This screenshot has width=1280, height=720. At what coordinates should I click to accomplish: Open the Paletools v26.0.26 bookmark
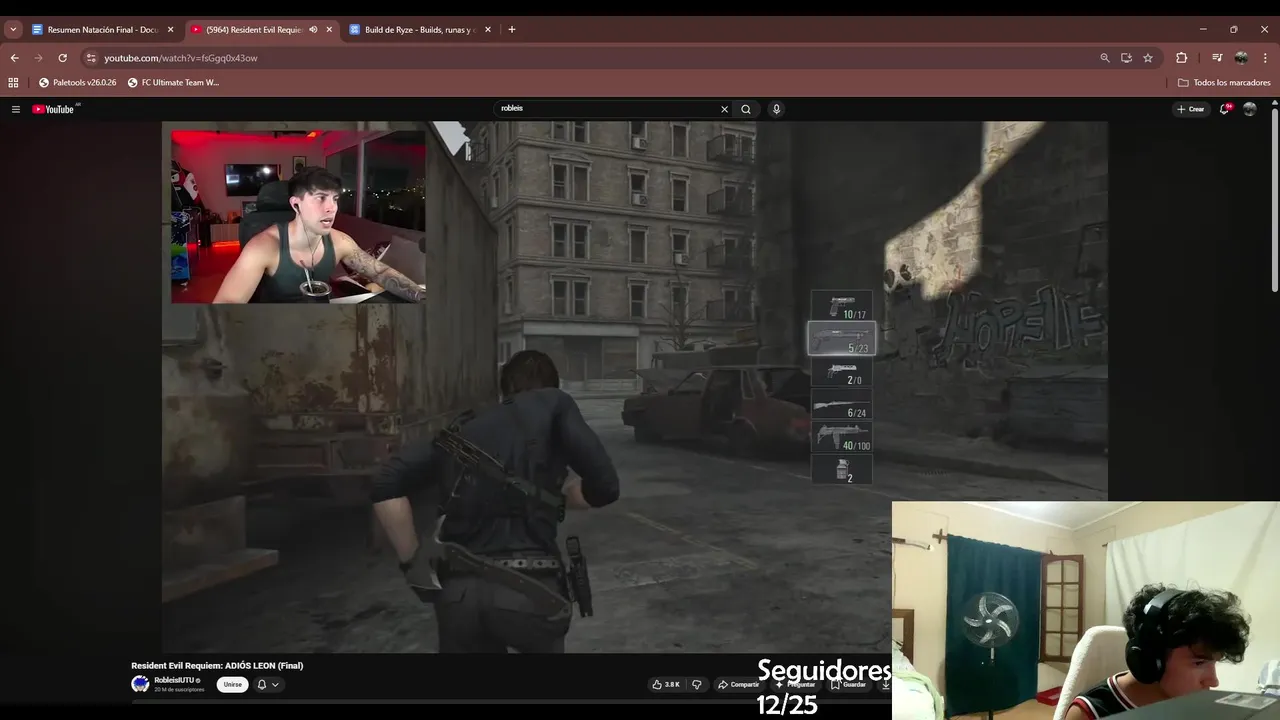click(x=78, y=83)
